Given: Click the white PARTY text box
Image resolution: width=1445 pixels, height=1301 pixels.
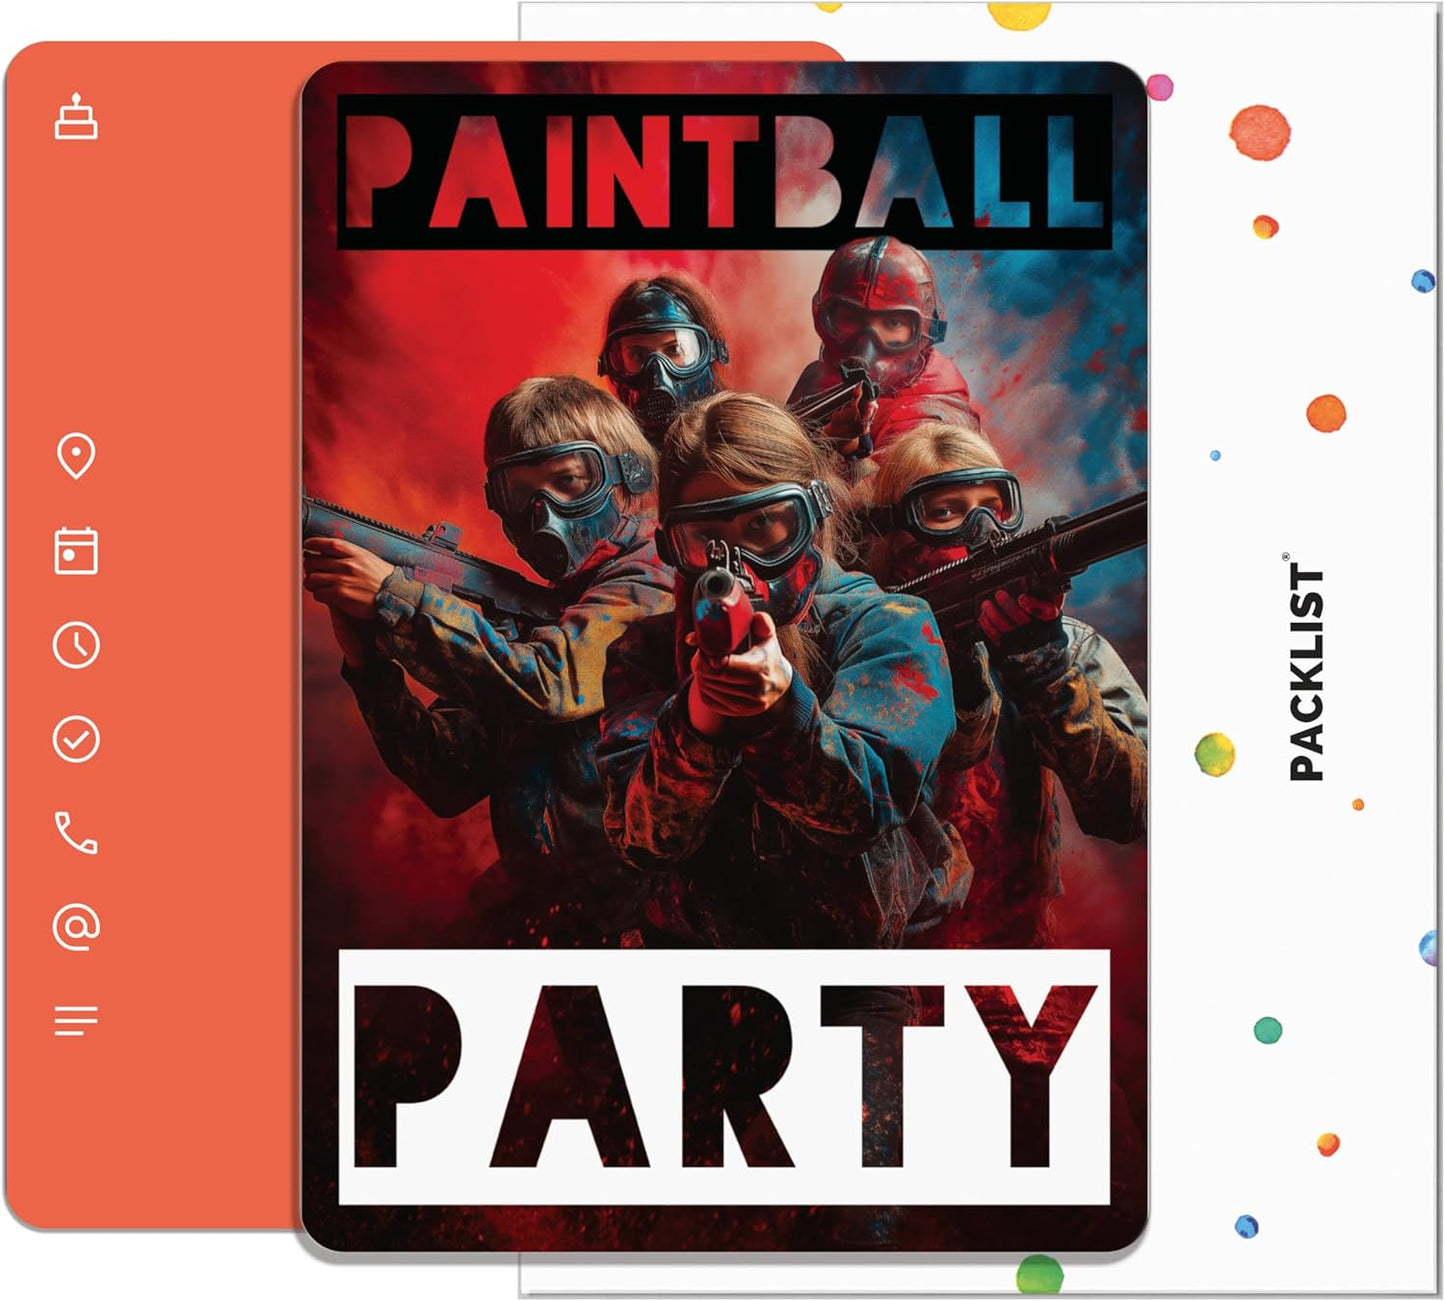Looking at the screenshot, I should 724,1077.
